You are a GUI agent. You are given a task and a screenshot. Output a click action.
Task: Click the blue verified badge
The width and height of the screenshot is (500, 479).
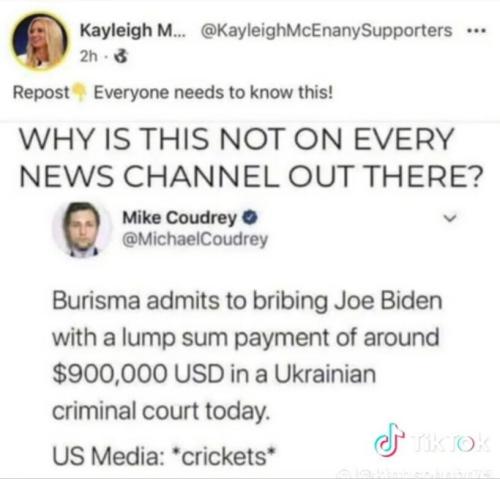[250, 218]
